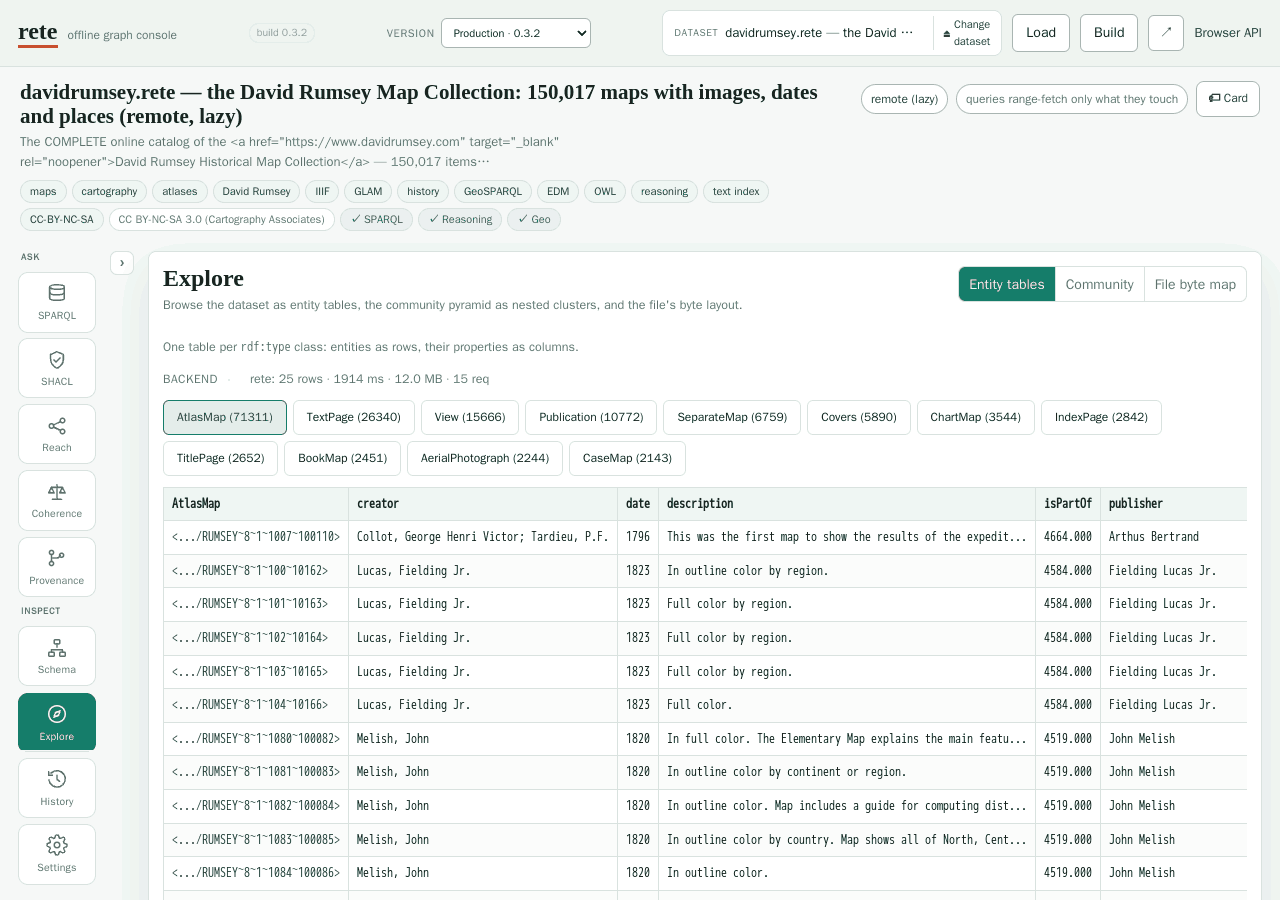Image resolution: width=1280 pixels, height=900 pixels.
Task: Show the CaseMap (2143) table
Action: [627, 458]
